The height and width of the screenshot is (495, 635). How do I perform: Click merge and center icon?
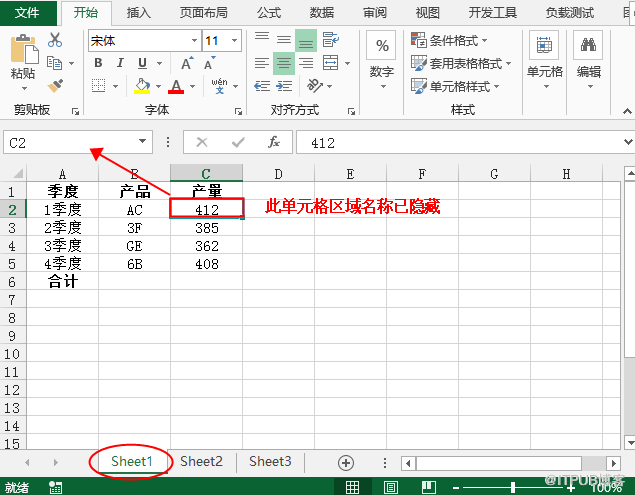(x=330, y=63)
